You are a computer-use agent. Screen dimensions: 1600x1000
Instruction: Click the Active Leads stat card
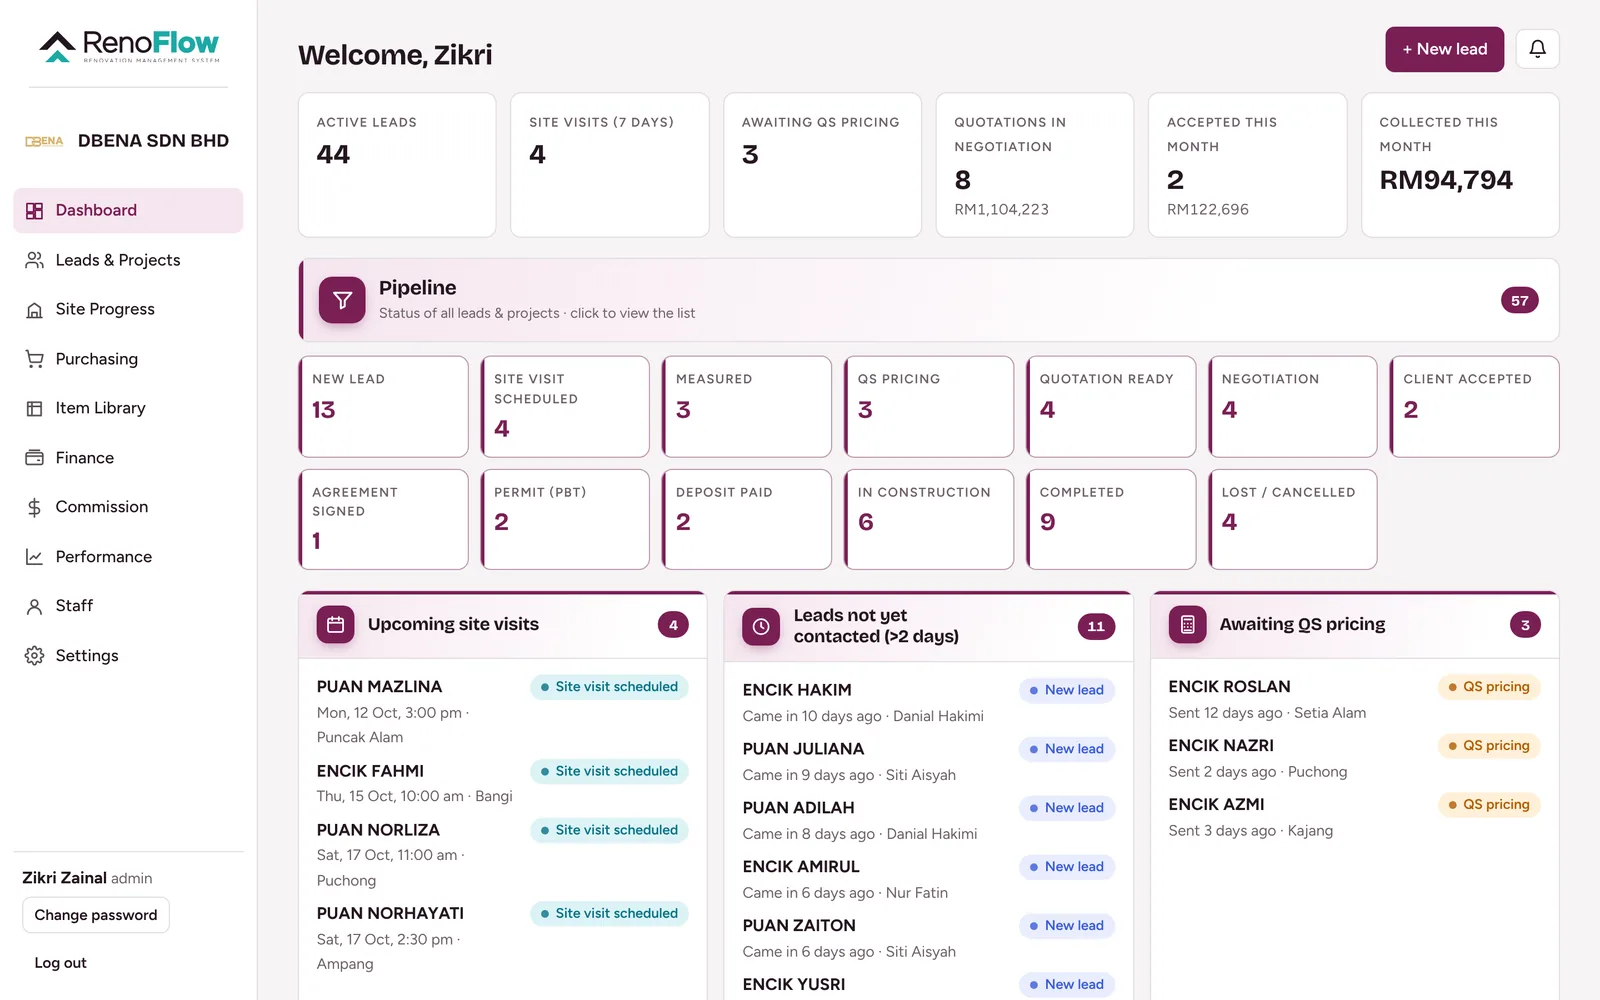pyautogui.click(x=397, y=165)
